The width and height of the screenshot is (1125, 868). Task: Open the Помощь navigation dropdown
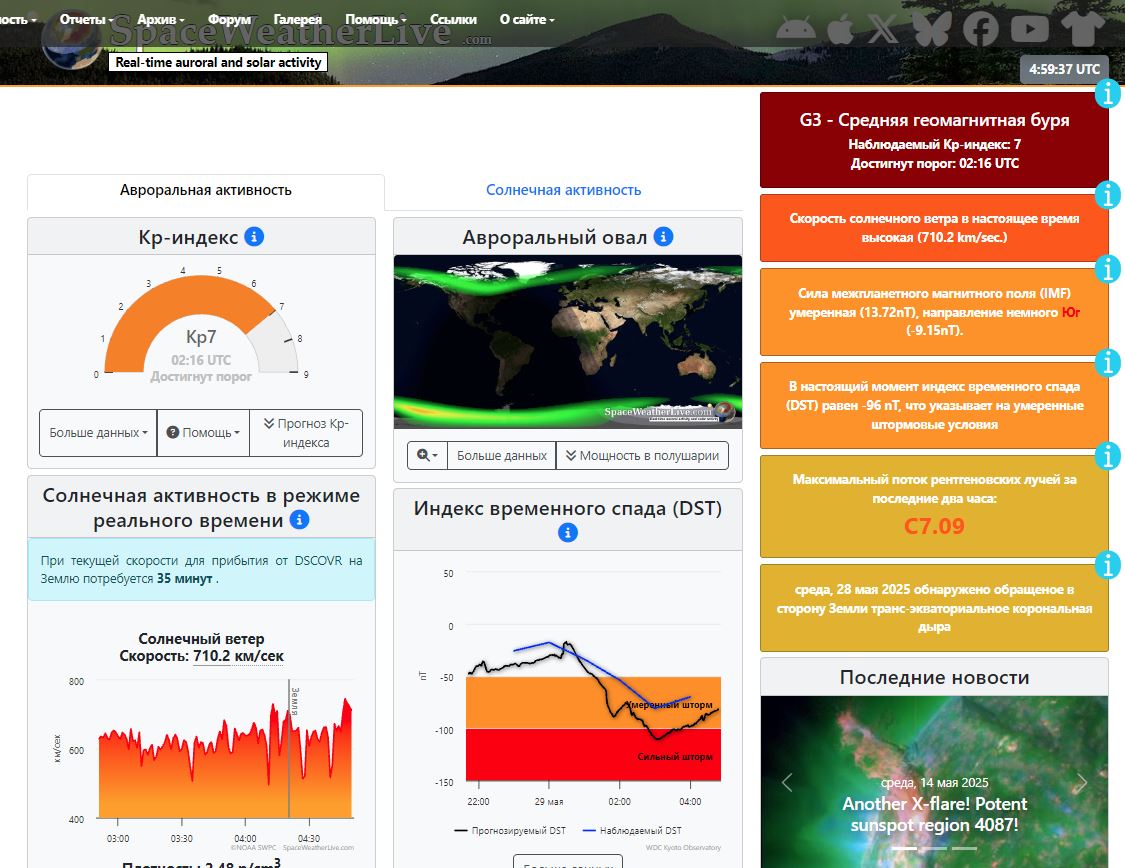coord(376,19)
